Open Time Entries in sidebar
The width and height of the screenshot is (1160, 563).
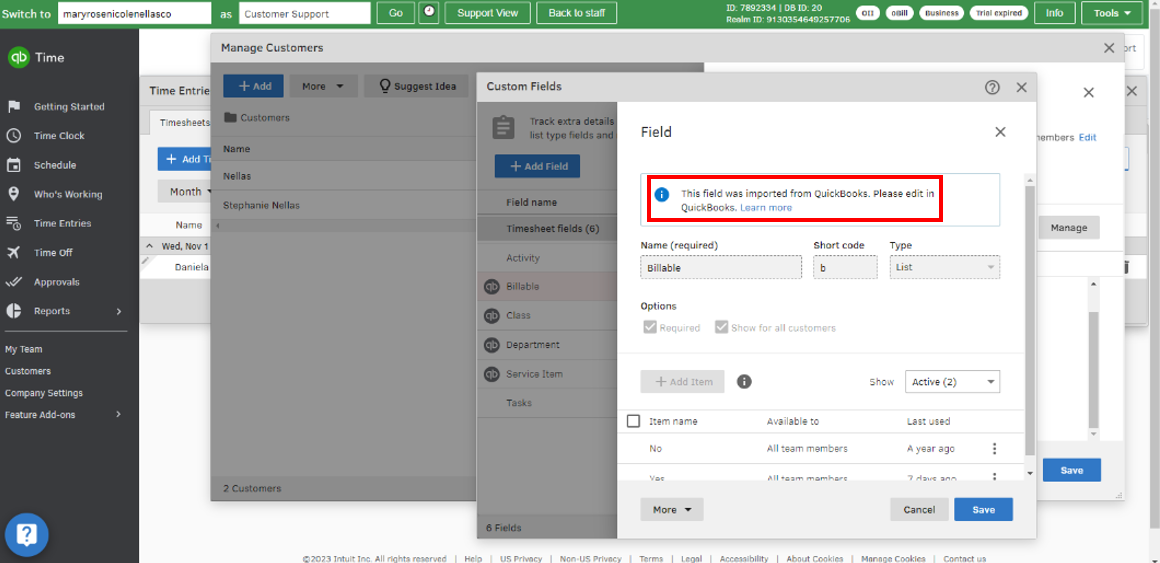61,223
